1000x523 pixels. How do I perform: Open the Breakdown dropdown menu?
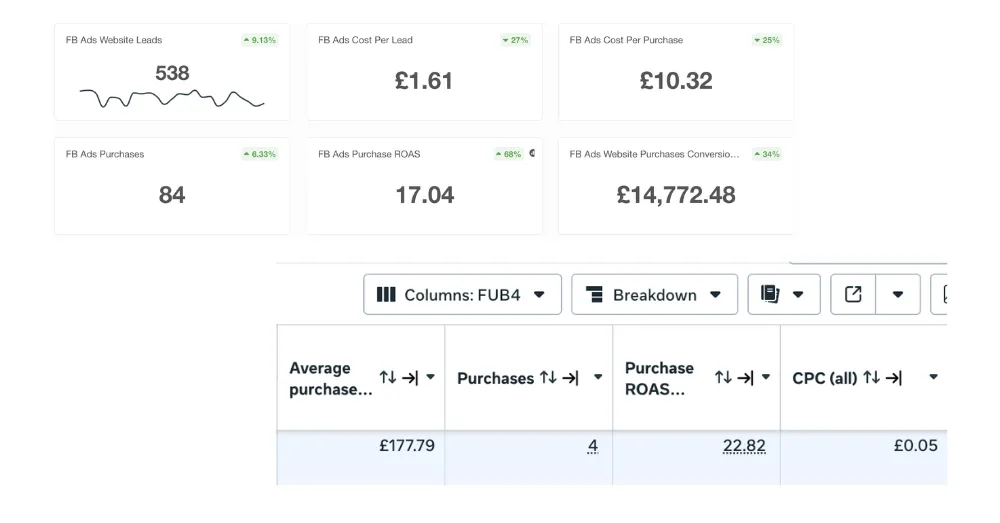[654, 295]
